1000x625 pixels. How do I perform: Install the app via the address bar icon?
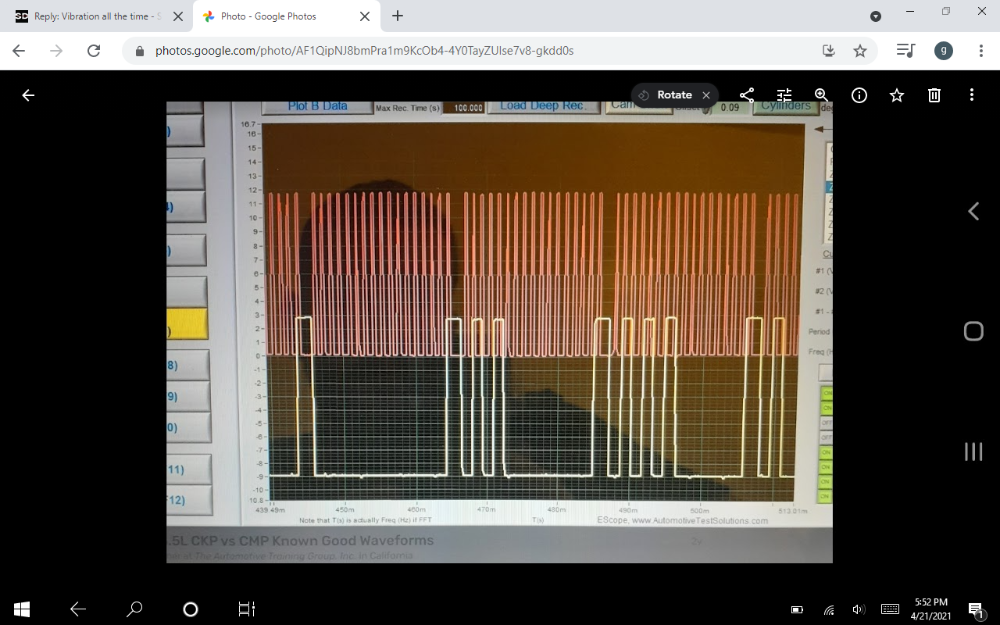click(828, 50)
